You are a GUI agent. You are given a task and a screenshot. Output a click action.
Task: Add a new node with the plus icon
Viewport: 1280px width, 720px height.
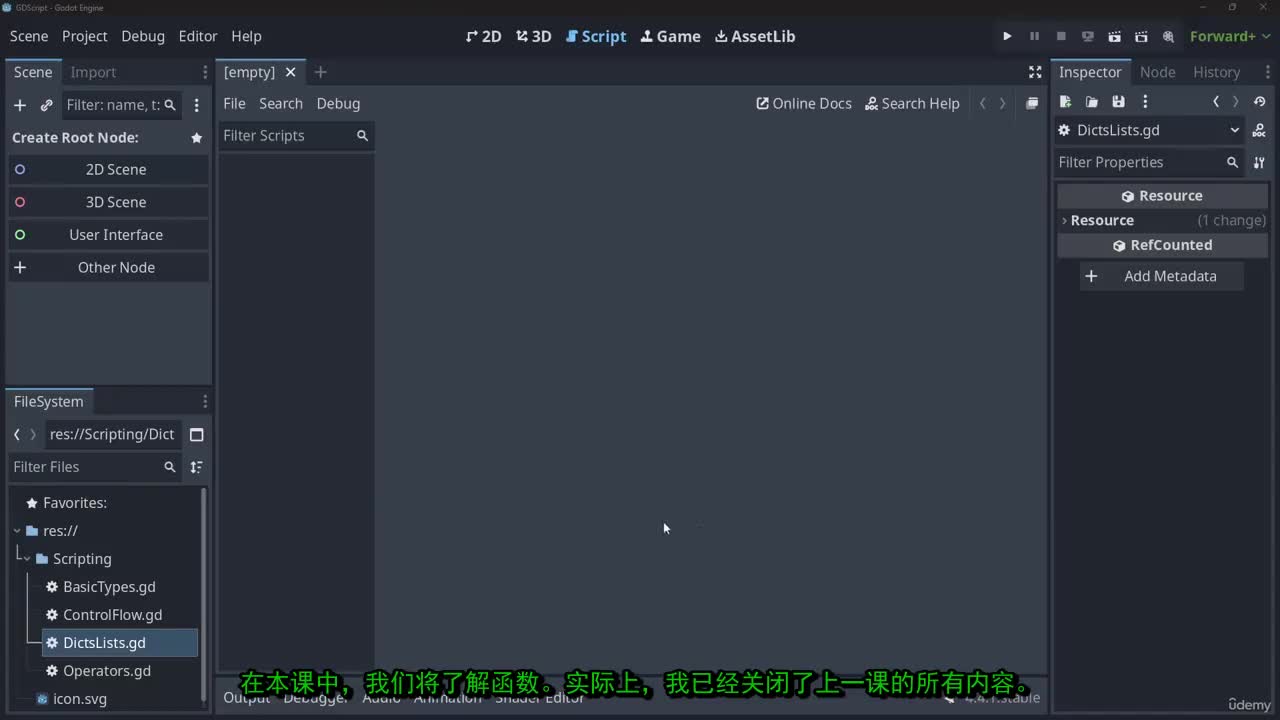coord(19,105)
